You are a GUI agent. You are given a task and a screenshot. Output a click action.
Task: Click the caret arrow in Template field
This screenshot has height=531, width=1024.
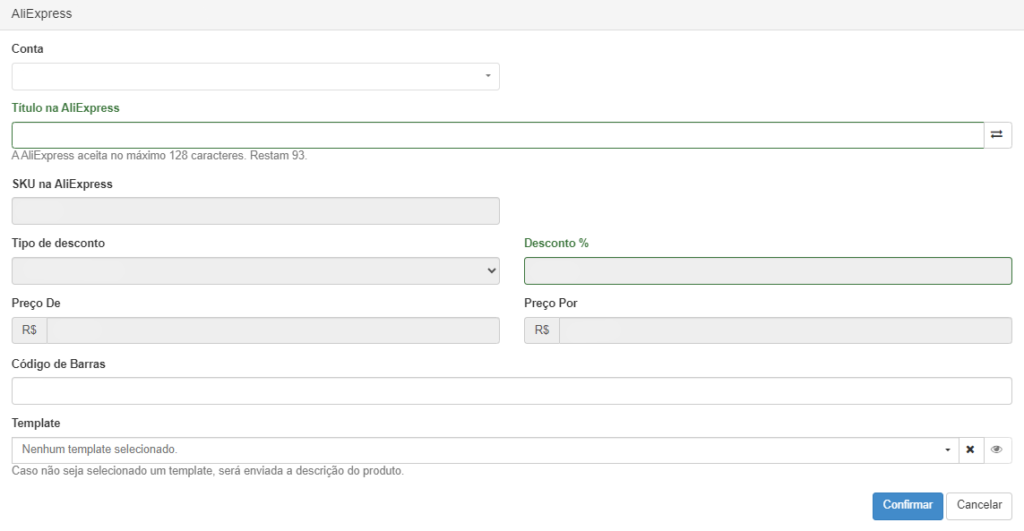[x=948, y=450]
